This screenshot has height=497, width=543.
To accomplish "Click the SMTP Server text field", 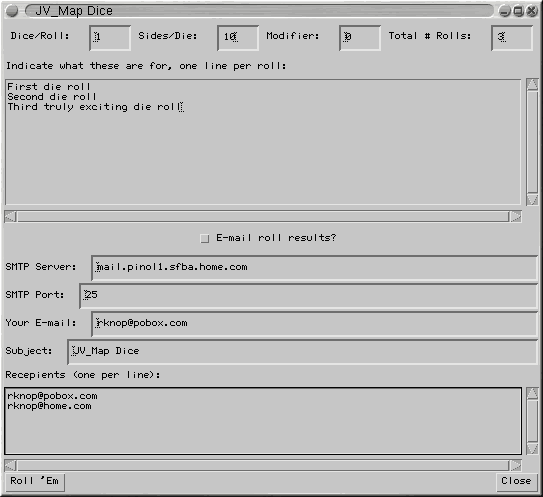I will 314,268.
